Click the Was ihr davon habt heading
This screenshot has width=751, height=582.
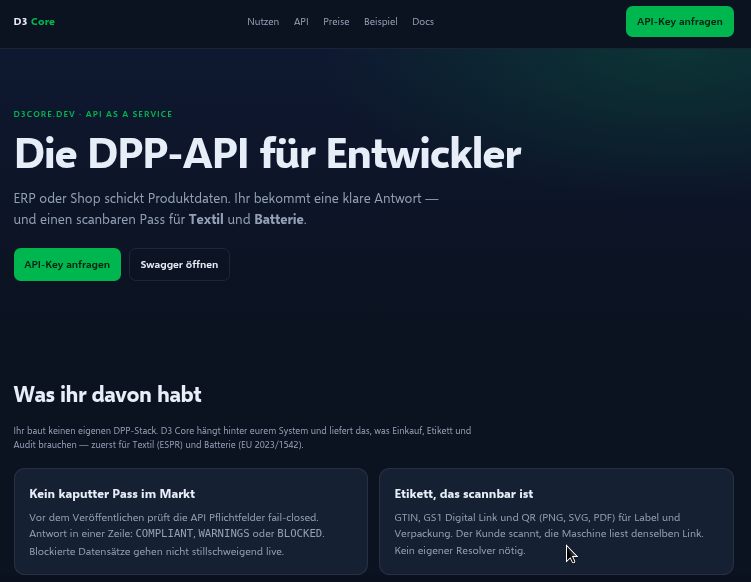pos(107,395)
